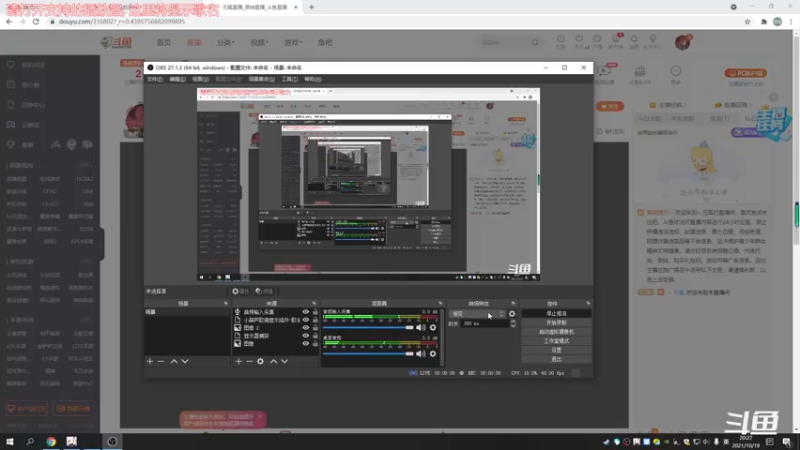
Task: Hide the bottom 图像 source
Action: (x=306, y=344)
